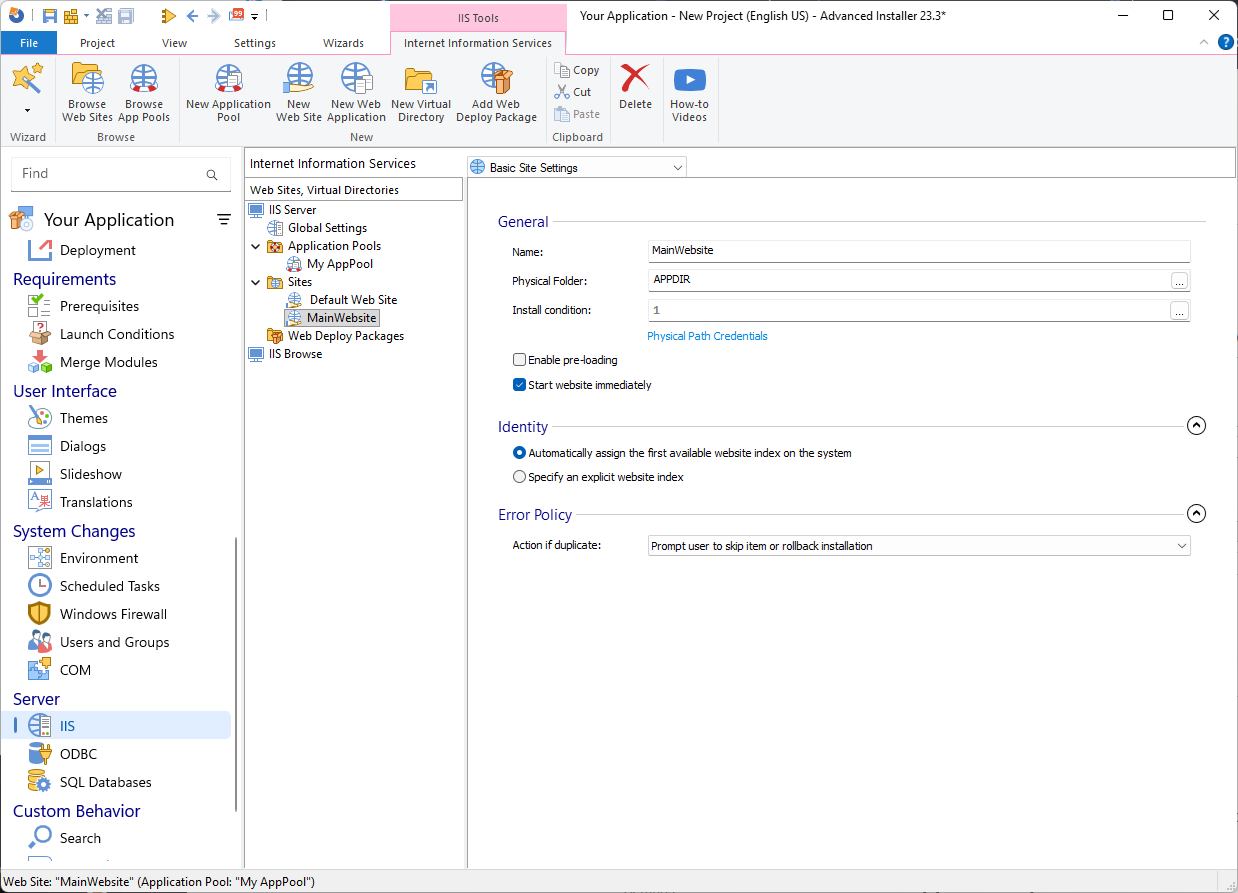1238x893 pixels.
Task: Open Help via the question mark icon
Action: [x=1226, y=42]
